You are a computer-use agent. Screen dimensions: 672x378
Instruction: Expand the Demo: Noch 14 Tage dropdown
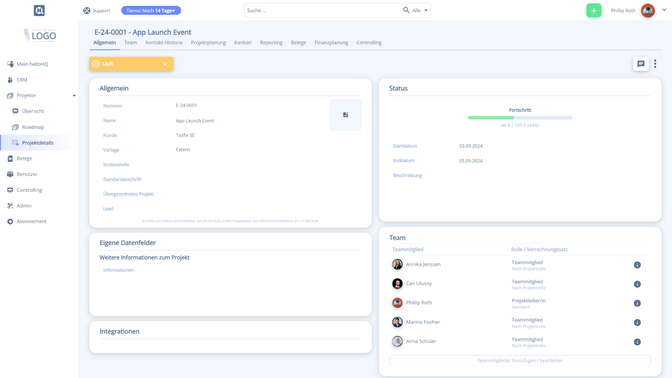coord(151,10)
